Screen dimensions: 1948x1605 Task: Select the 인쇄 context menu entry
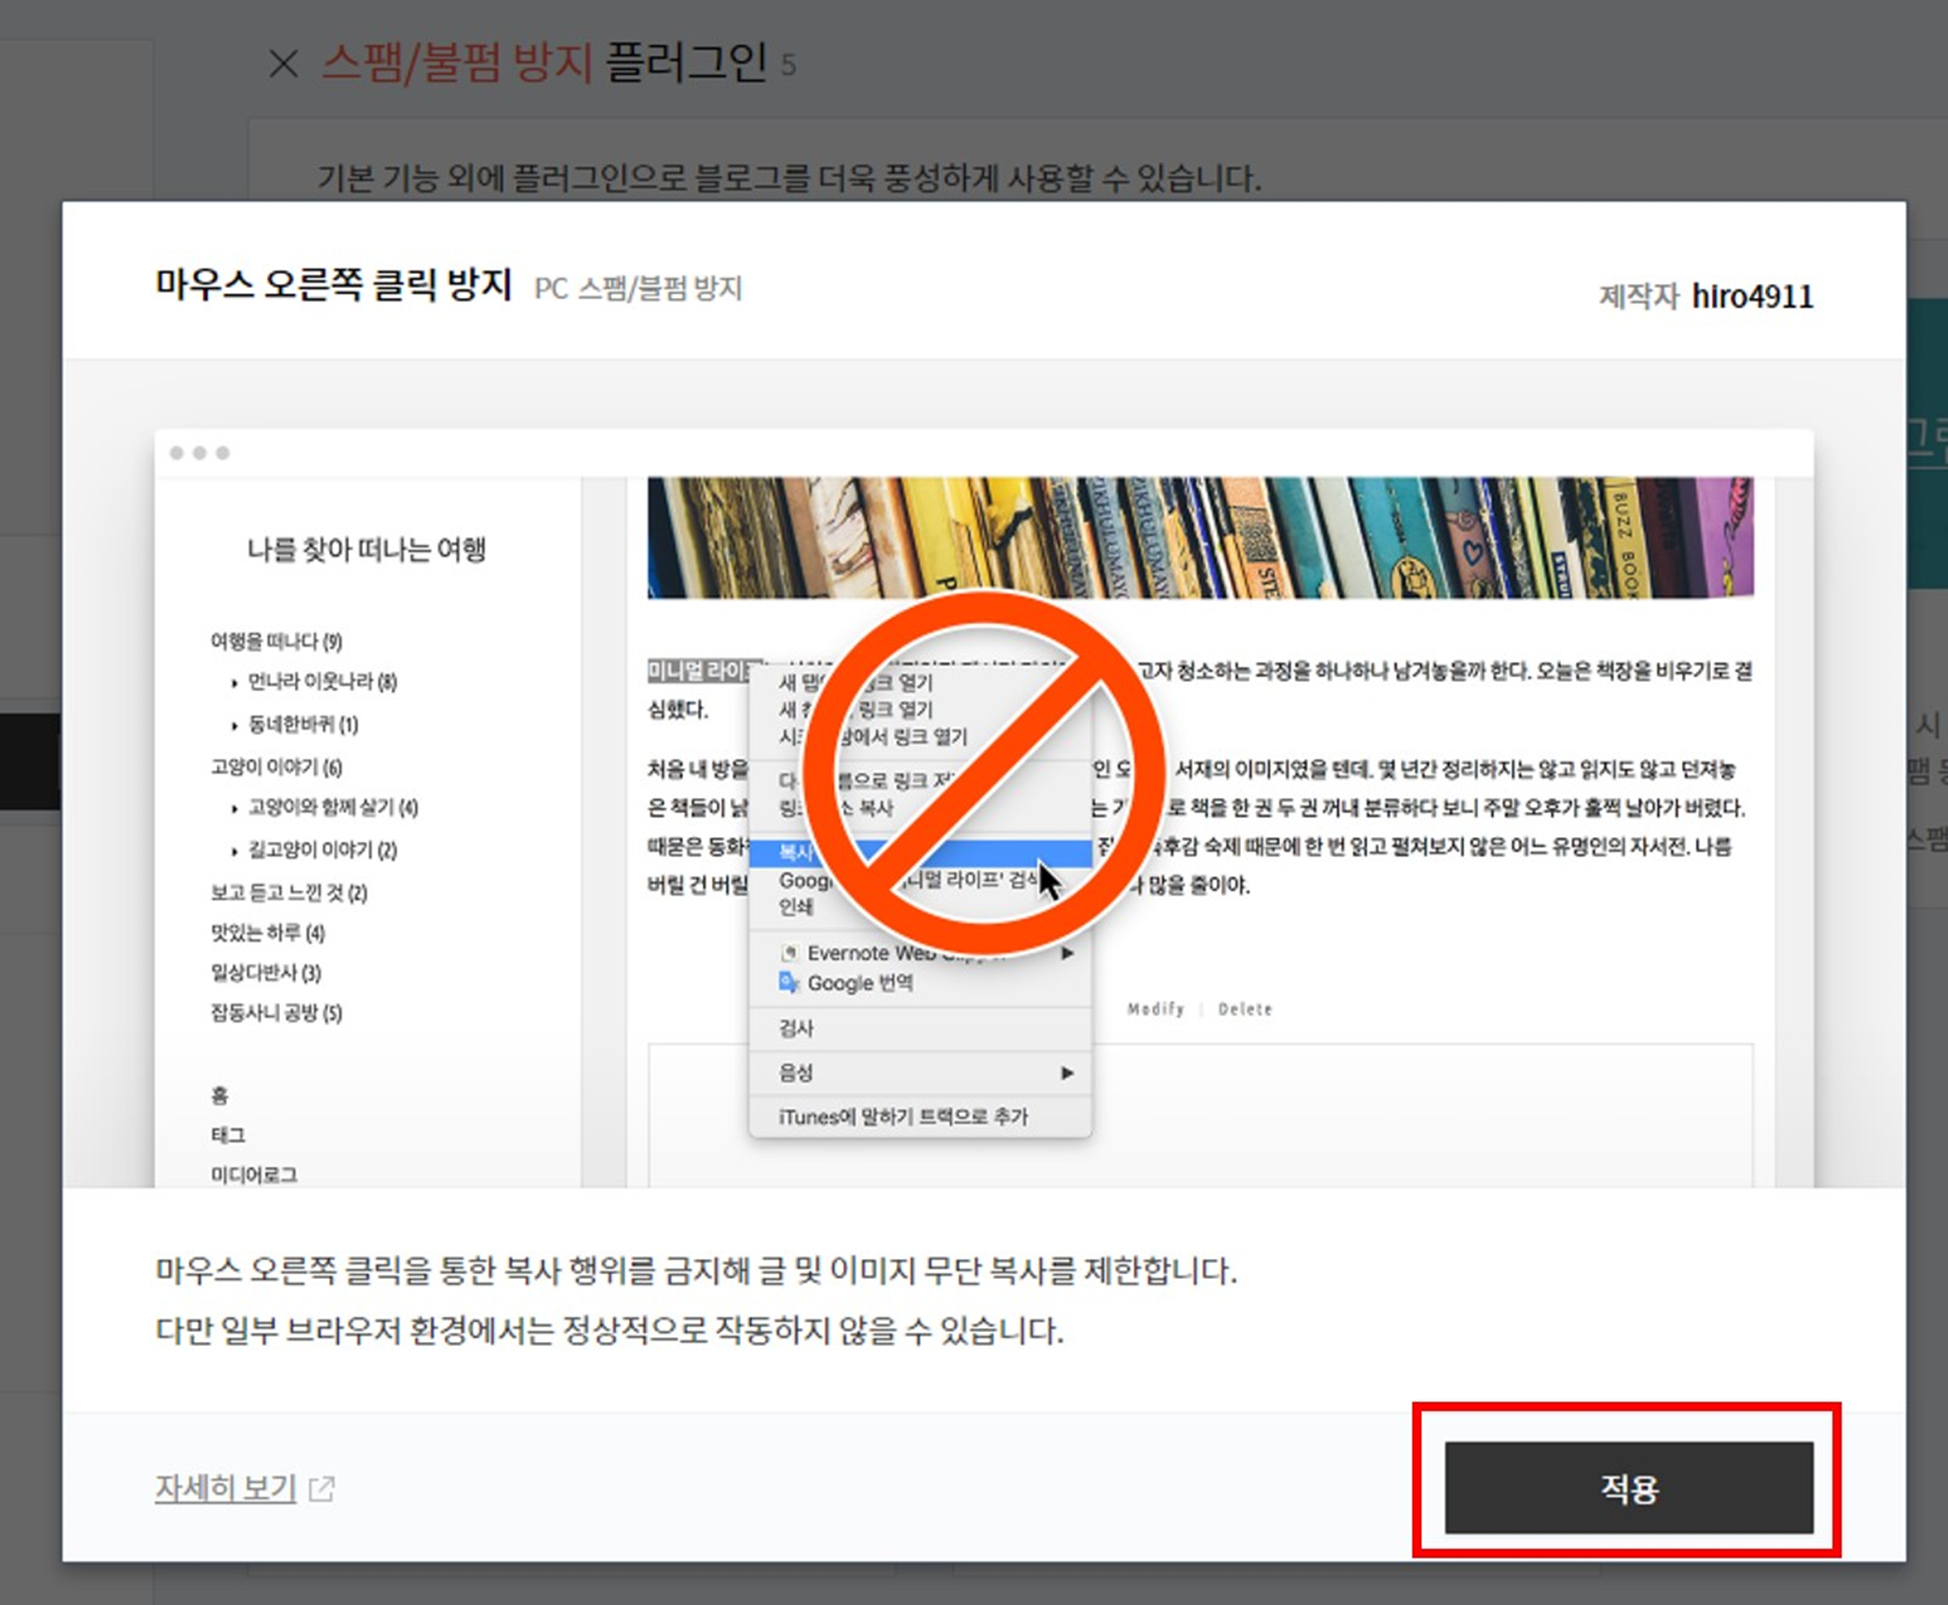(x=796, y=907)
